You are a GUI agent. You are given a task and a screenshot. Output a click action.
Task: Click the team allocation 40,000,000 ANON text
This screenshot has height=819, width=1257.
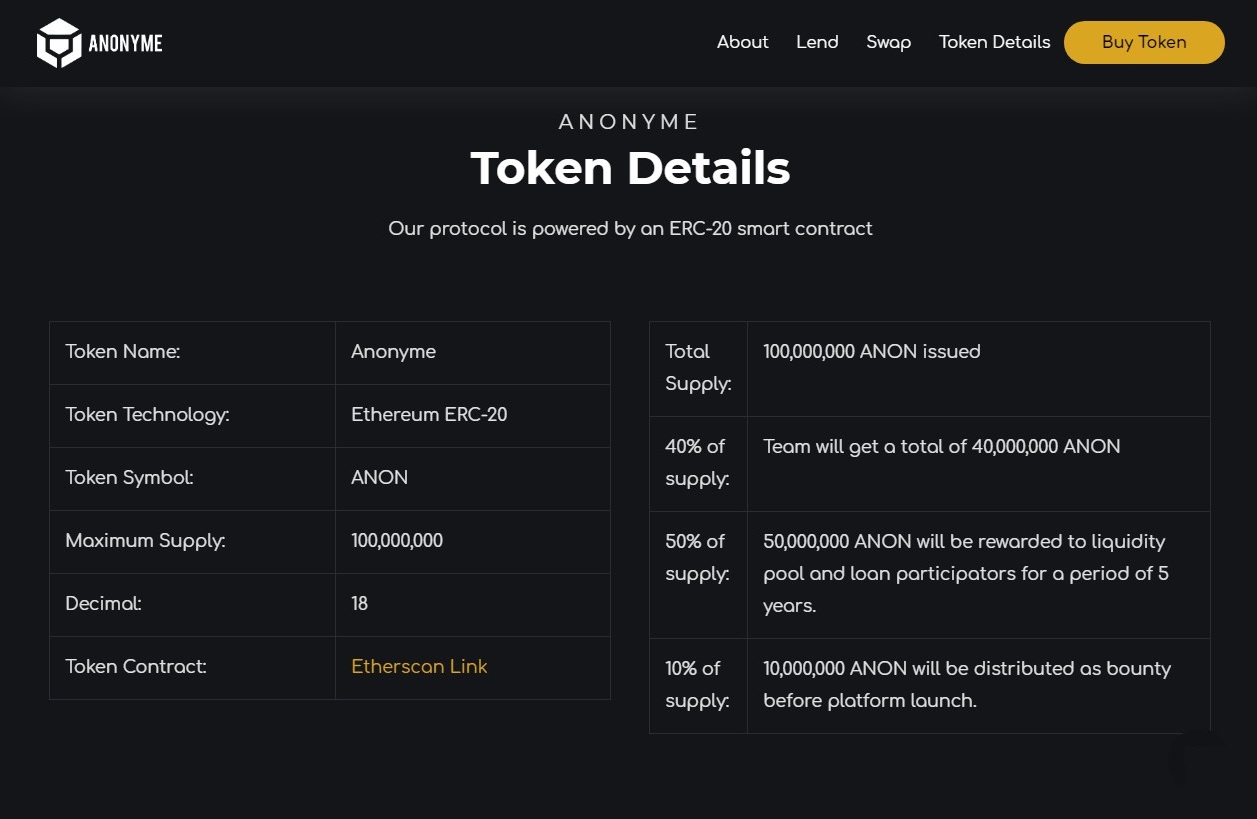click(x=941, y=446)
